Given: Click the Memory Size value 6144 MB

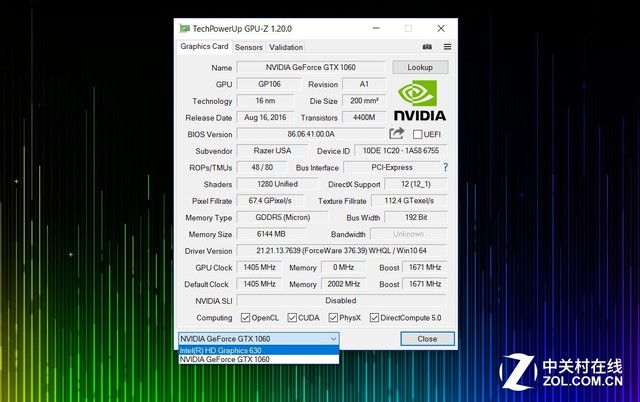Looking at the screenshot, I should pos(271,234).
